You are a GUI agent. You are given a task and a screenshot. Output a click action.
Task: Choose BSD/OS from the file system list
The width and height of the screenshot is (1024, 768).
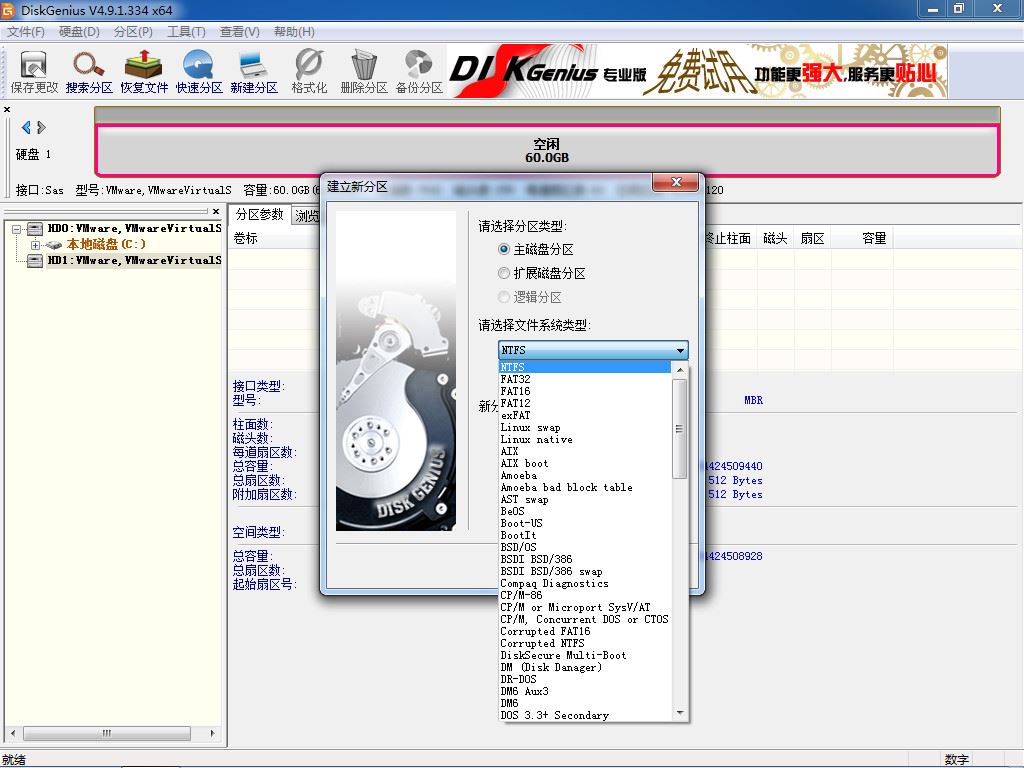coord(585,547)
